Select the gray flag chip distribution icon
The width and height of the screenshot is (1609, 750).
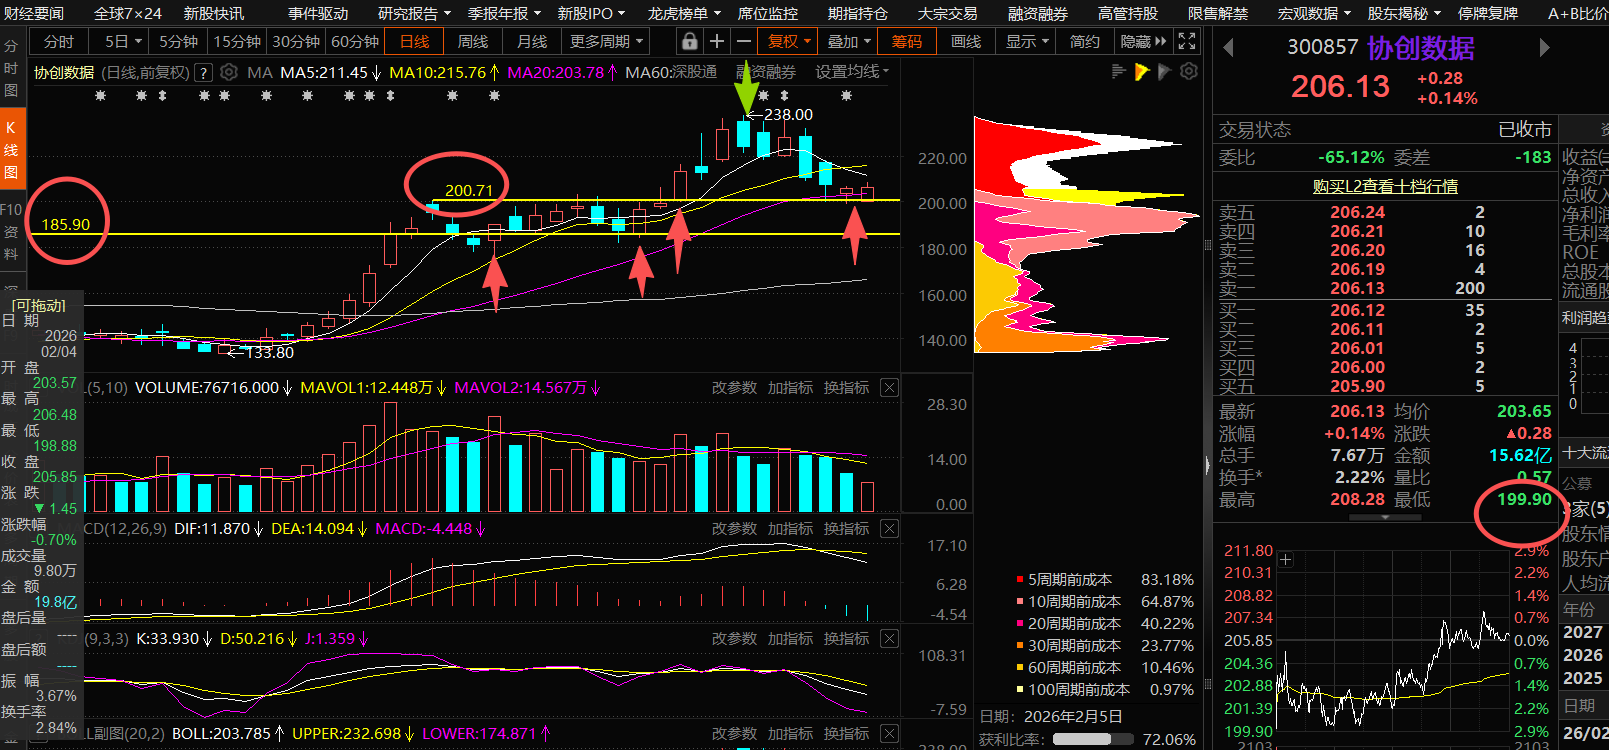pos(1164,71)
